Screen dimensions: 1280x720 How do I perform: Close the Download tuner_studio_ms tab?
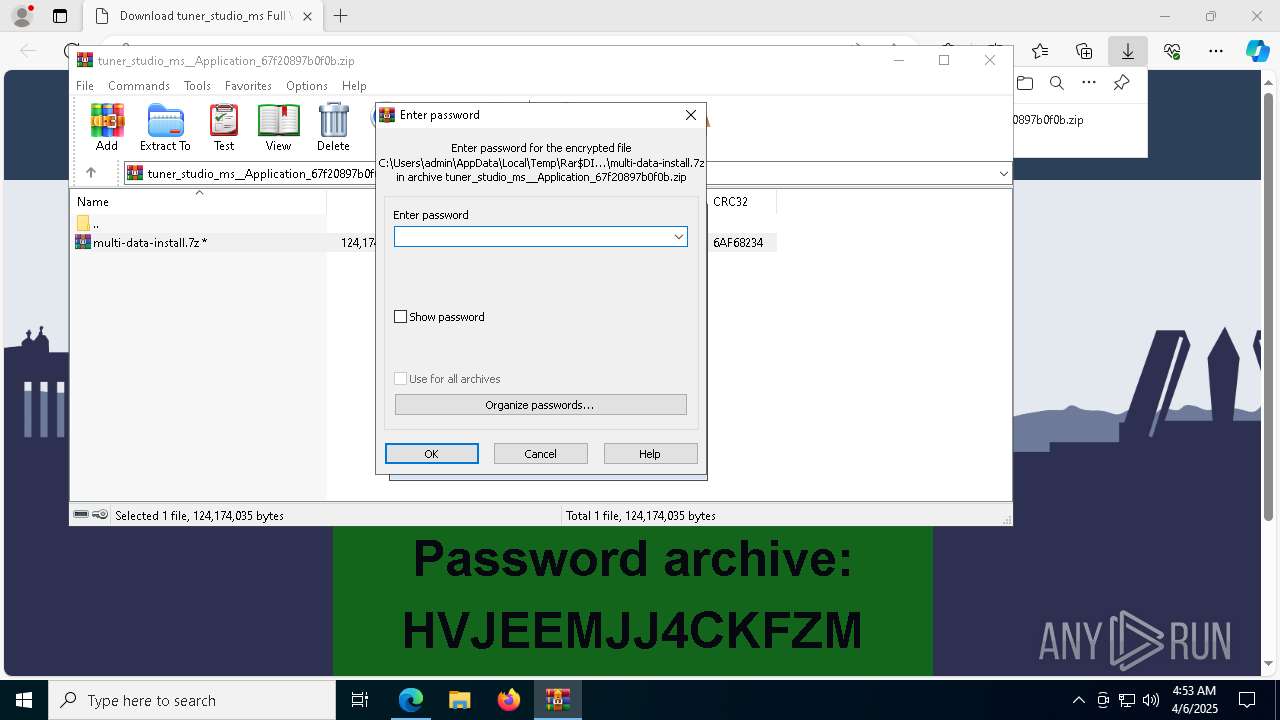pyautogui.click(x=307, y=16)
